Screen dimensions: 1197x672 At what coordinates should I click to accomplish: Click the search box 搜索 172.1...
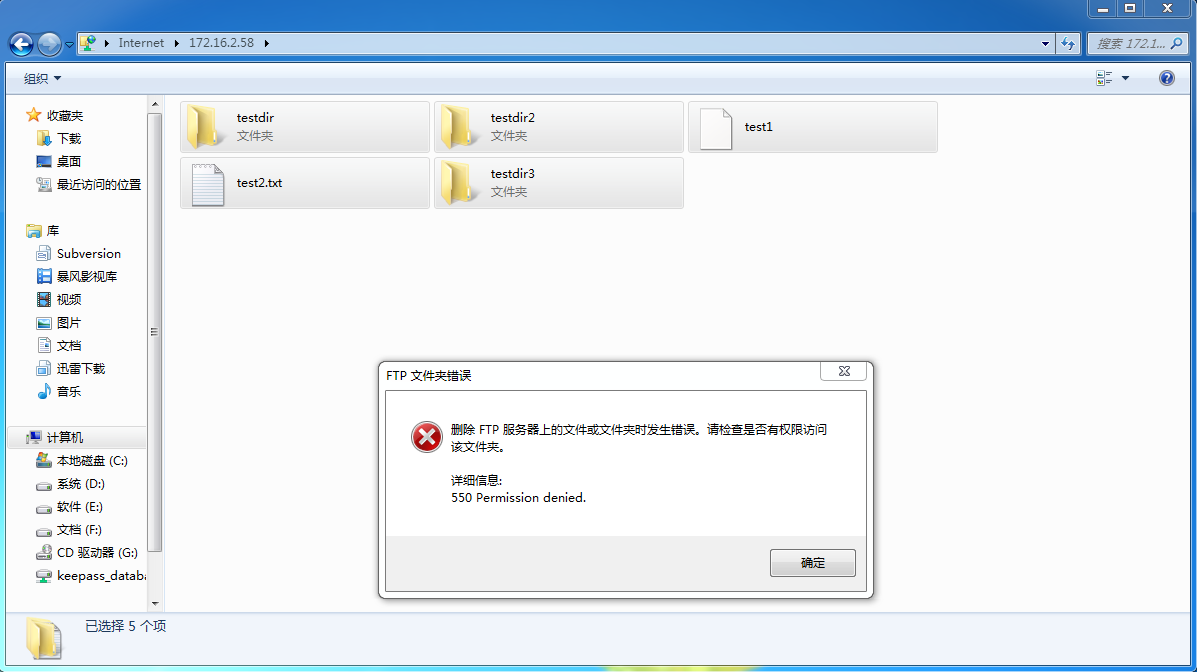[1130, 44]
